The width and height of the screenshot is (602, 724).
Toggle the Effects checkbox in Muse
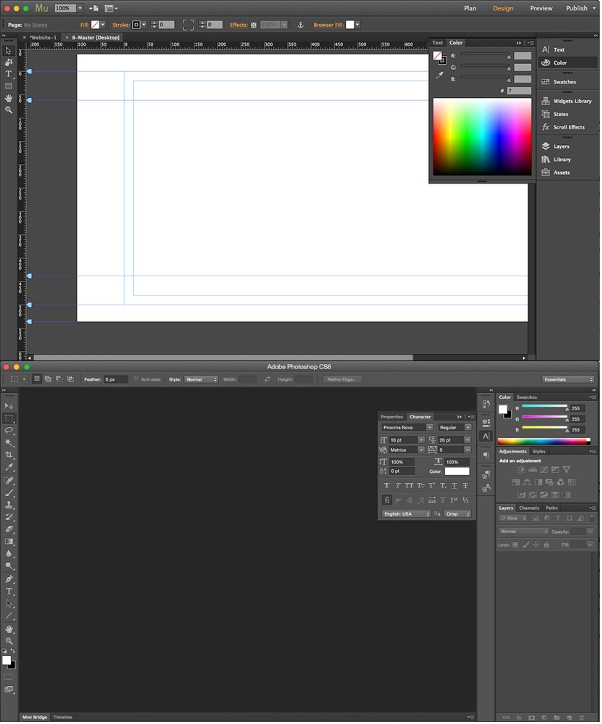pos(253,25)
